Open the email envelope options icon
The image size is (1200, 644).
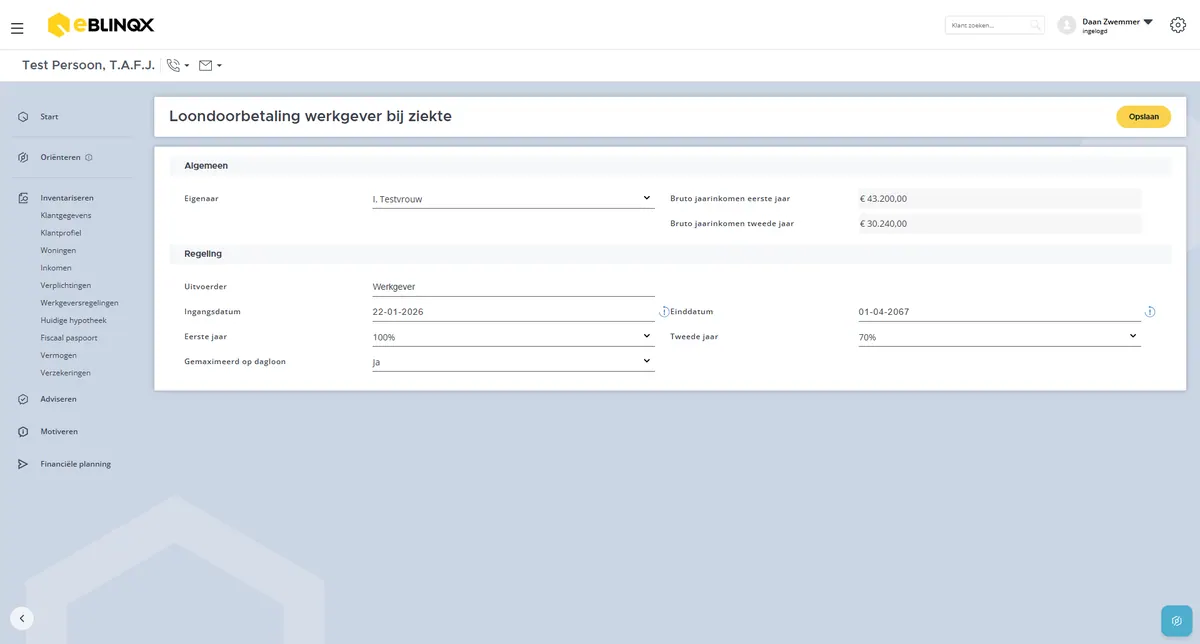[x=206, y=66]
